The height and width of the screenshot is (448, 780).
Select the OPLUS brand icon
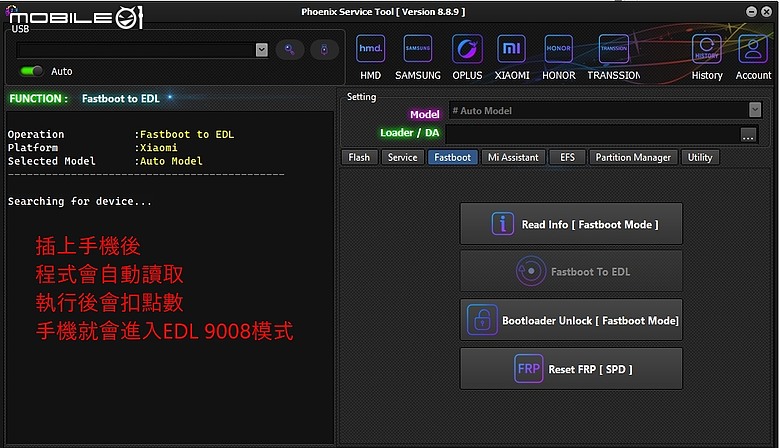pos(467,49)
